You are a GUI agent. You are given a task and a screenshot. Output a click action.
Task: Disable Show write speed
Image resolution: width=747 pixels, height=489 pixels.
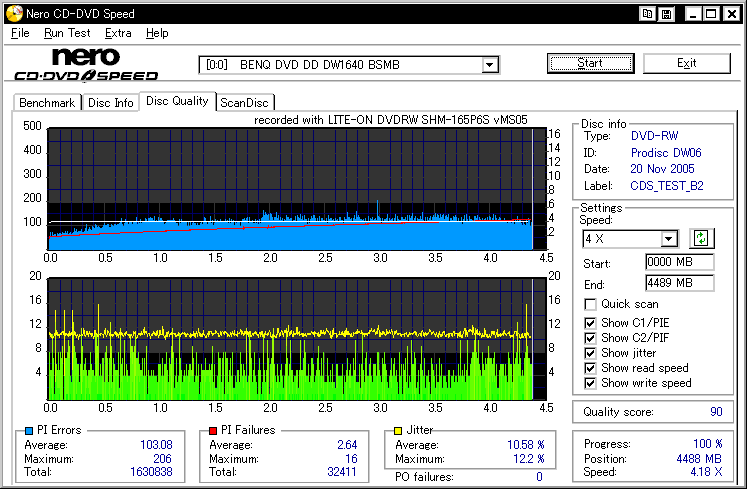(x=591, y=383)
